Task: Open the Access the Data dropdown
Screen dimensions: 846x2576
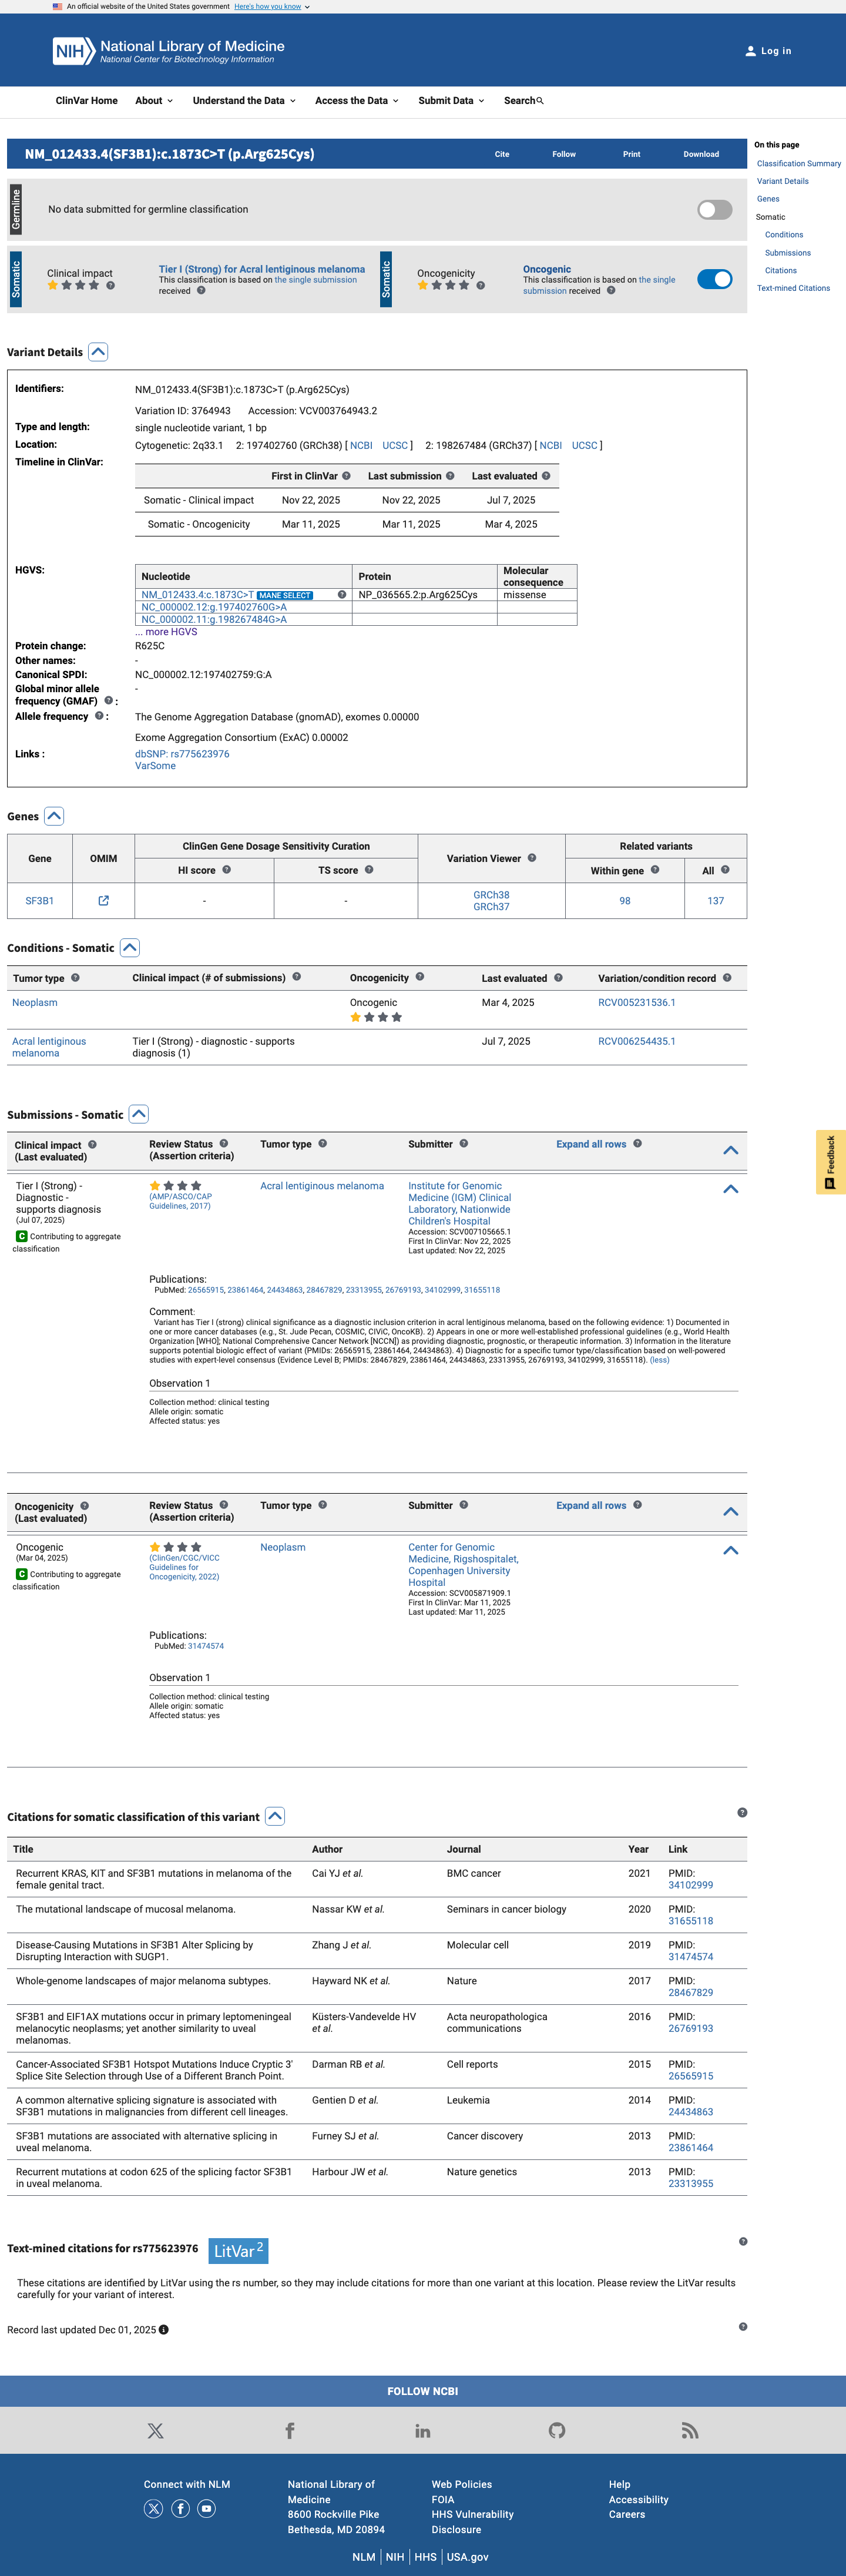Action: coord(357,101)
